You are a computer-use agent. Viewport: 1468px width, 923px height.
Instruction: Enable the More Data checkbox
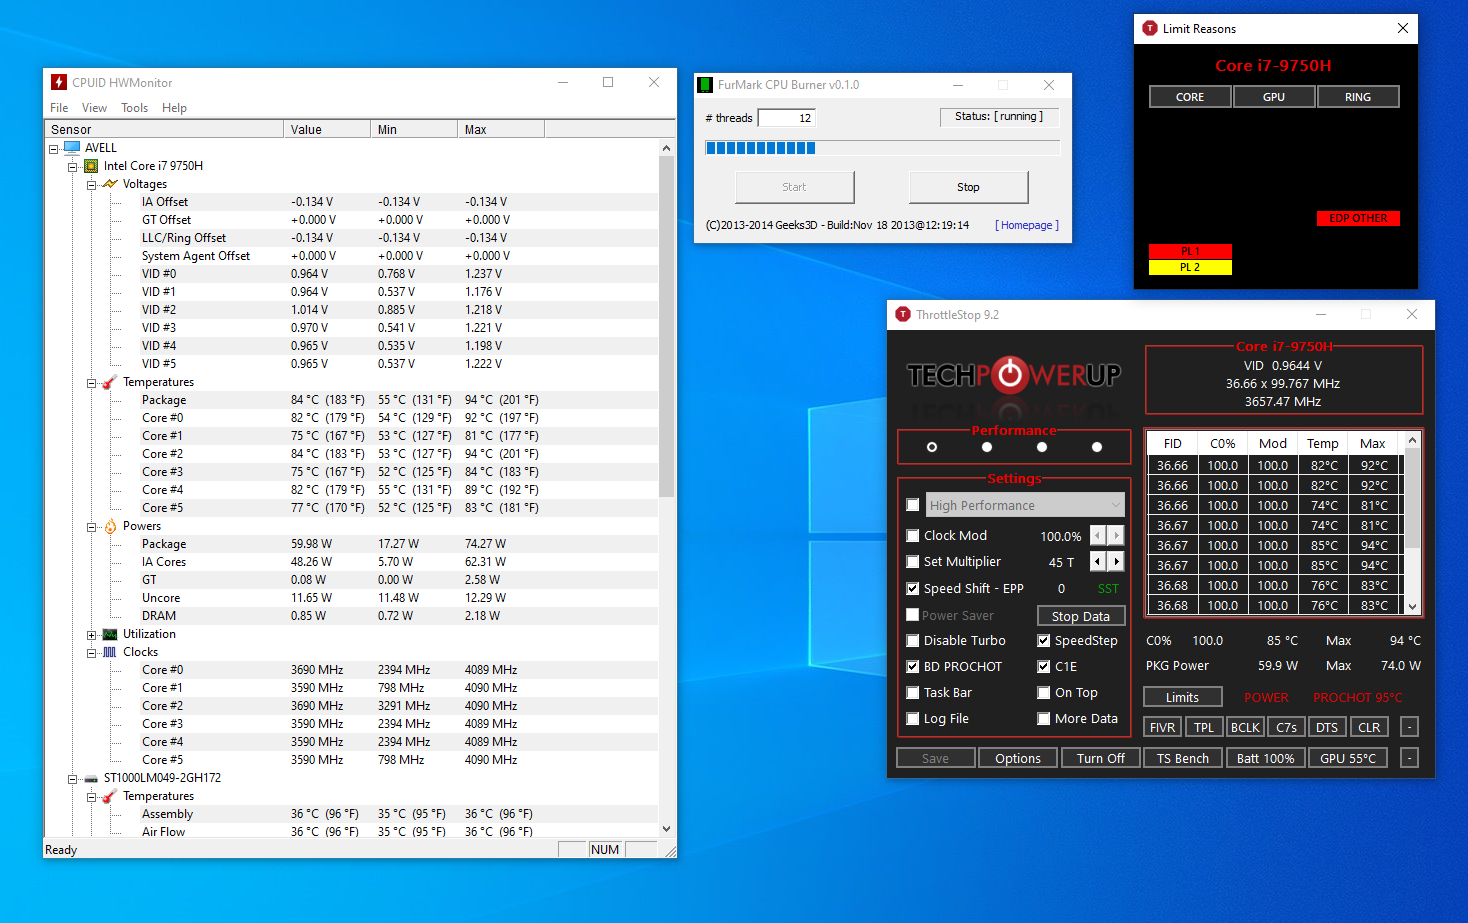pyautogui.click(x=1044, y=718)
